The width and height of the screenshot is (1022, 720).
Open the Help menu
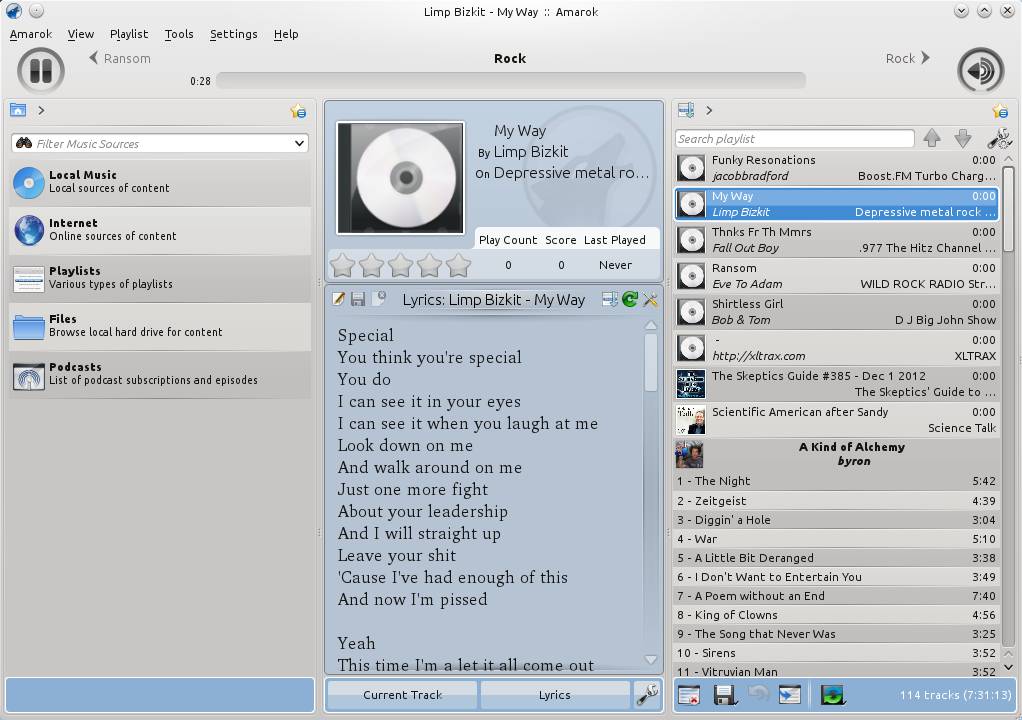click(x=286, y=34)
